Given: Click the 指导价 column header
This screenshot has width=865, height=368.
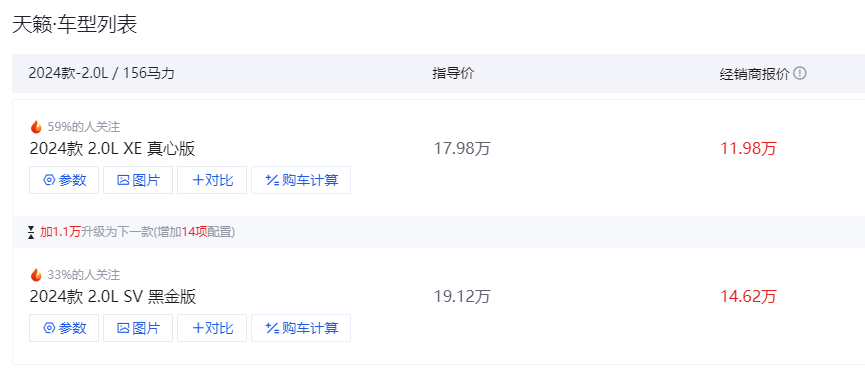Looking at the screenshot, I should tap(453, 73).
